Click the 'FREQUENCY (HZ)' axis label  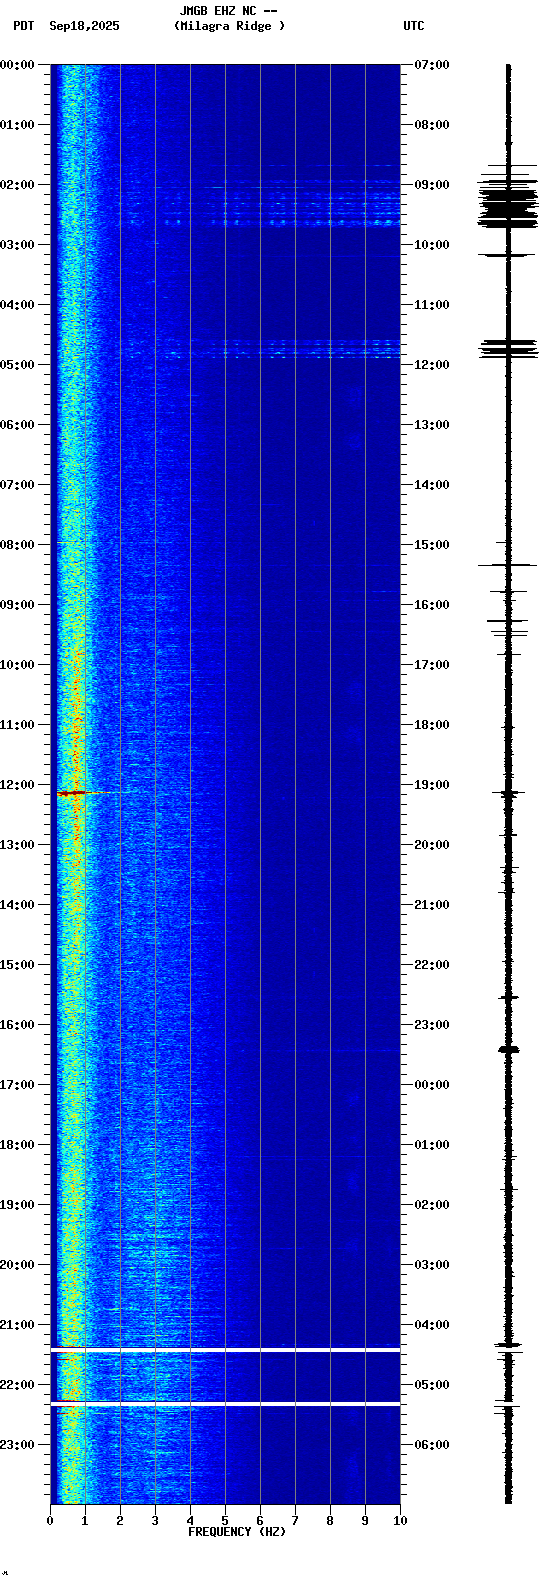point(237,1532)
